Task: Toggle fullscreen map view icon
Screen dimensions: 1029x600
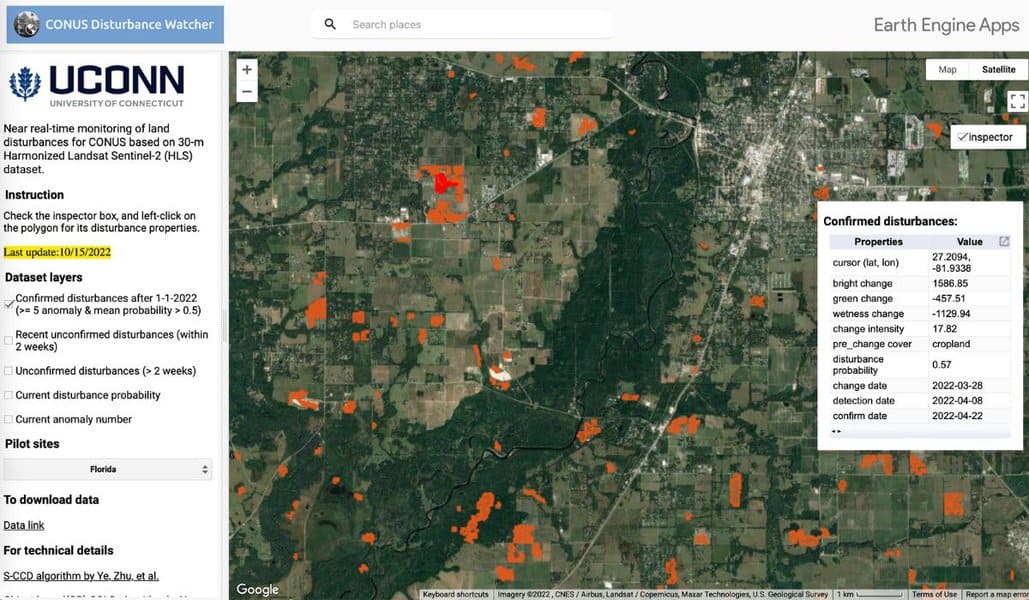Action: coord(1017,101)
